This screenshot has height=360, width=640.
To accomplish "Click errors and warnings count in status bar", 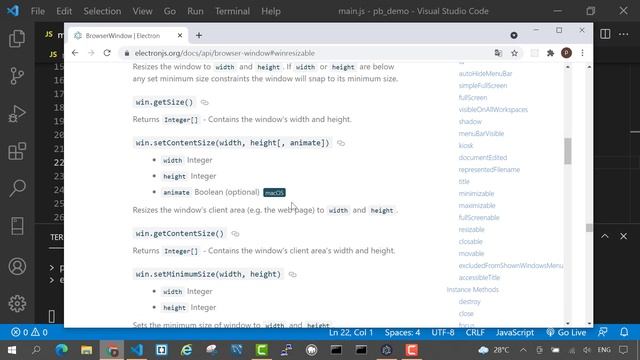I will 29,332.
